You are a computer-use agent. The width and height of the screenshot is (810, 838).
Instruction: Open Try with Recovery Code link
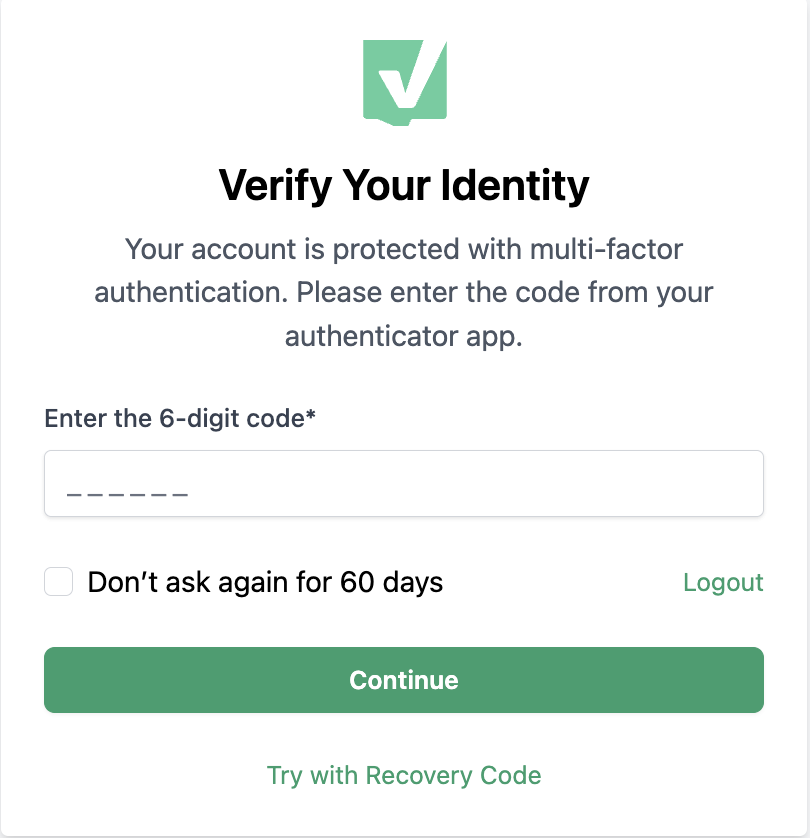404,775
